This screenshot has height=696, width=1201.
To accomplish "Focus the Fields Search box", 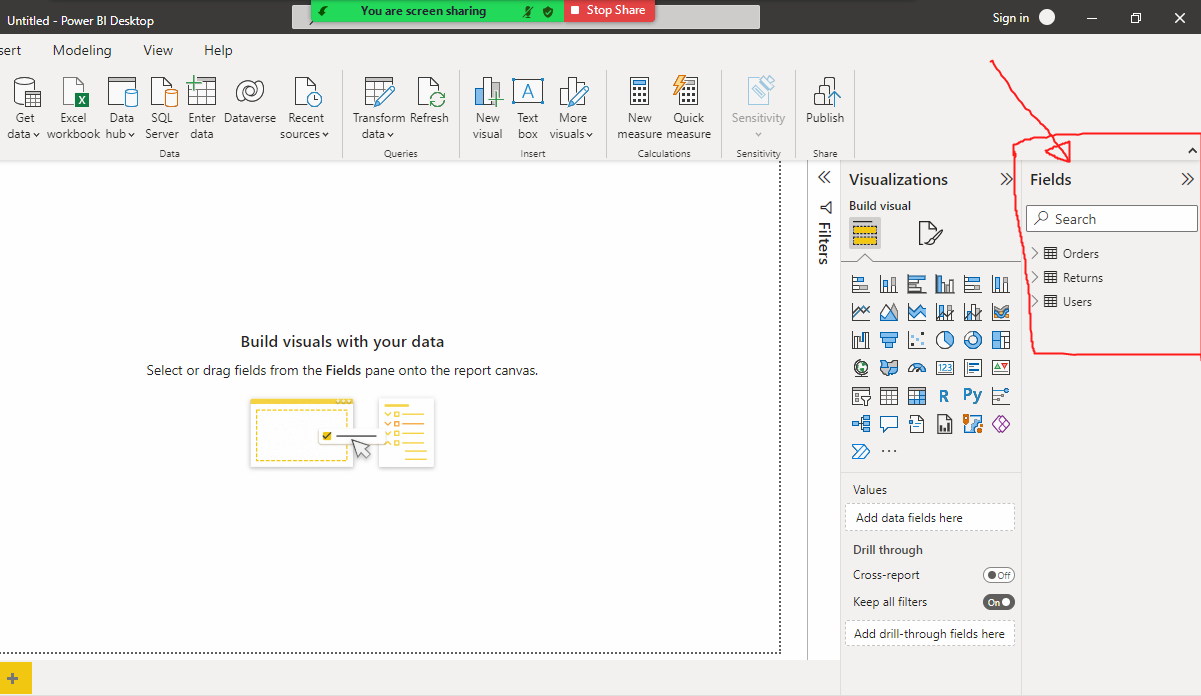I will (x=1112, y=219).
